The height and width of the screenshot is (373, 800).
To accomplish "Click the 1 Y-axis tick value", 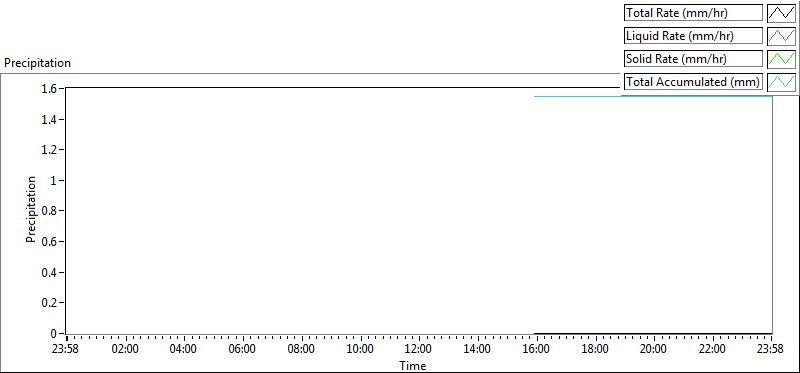I will click(54, 181).
